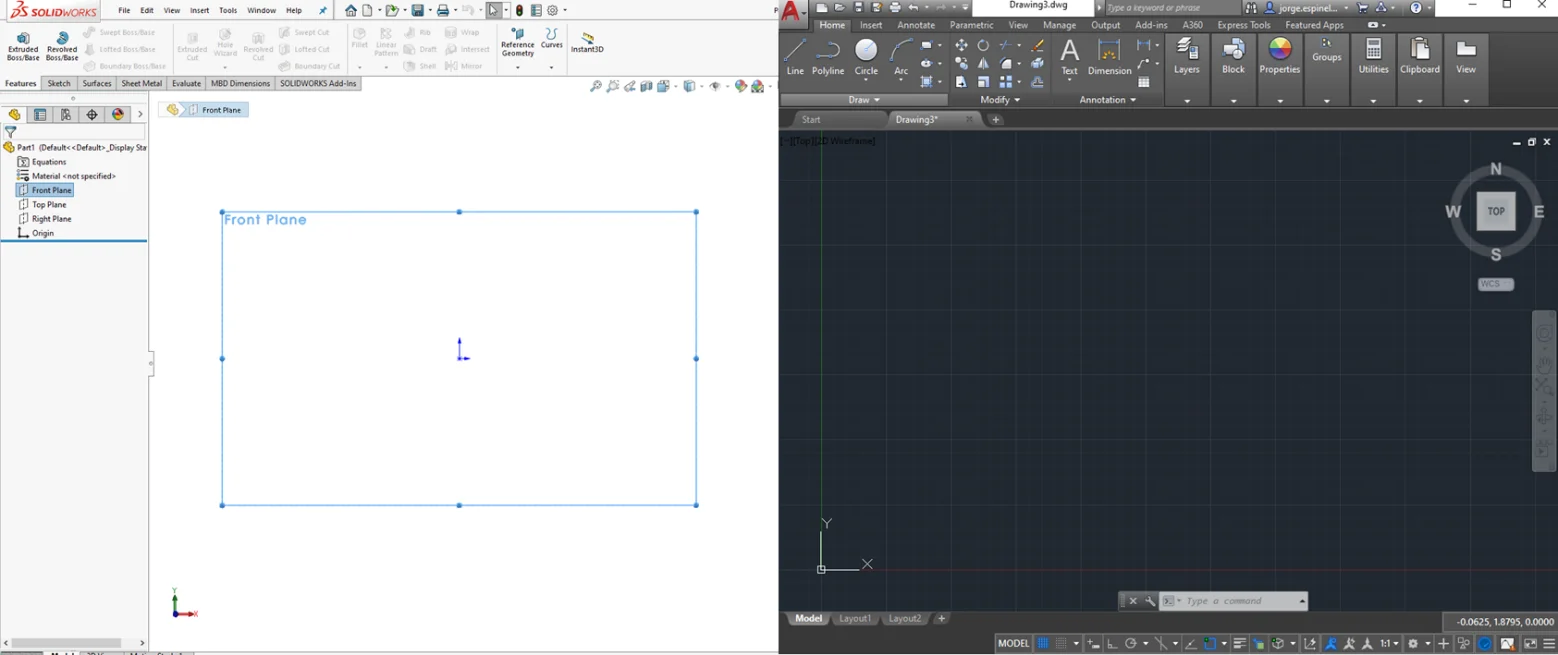Toggle lineweight display in AutoCAD status bar
The width and height of the screenshot is (1558, 655).
point(1240,643)
